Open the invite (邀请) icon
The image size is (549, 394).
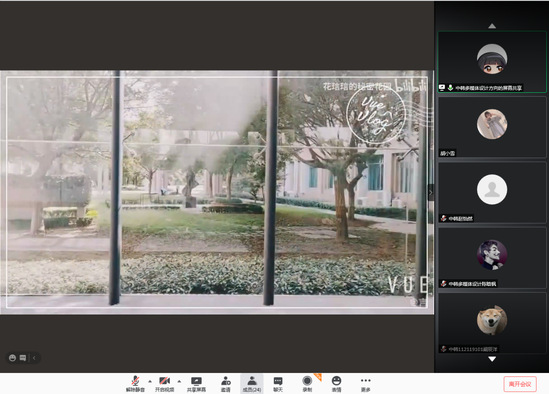tap(226, 384)
